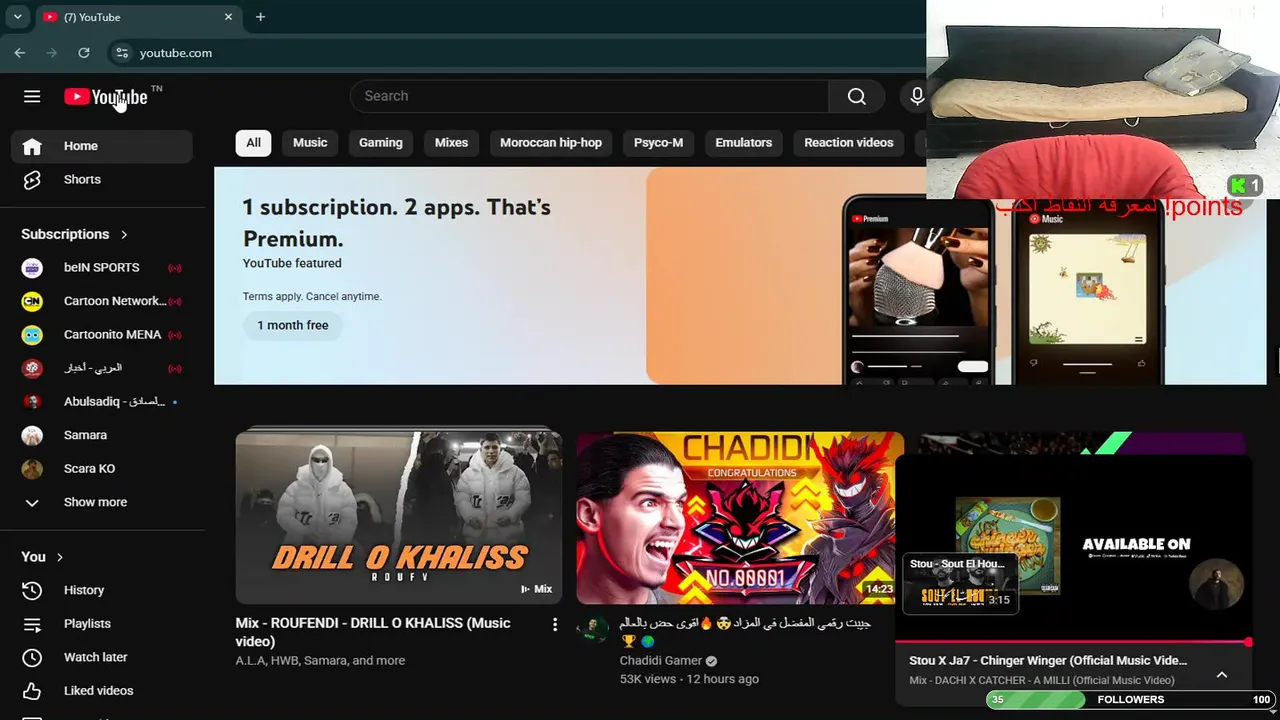The height and width of the screenshot is (720, 1280).
Task: Open Chadidi Gamer channel link
Action: pyautogui.click(x=661, y=661)
